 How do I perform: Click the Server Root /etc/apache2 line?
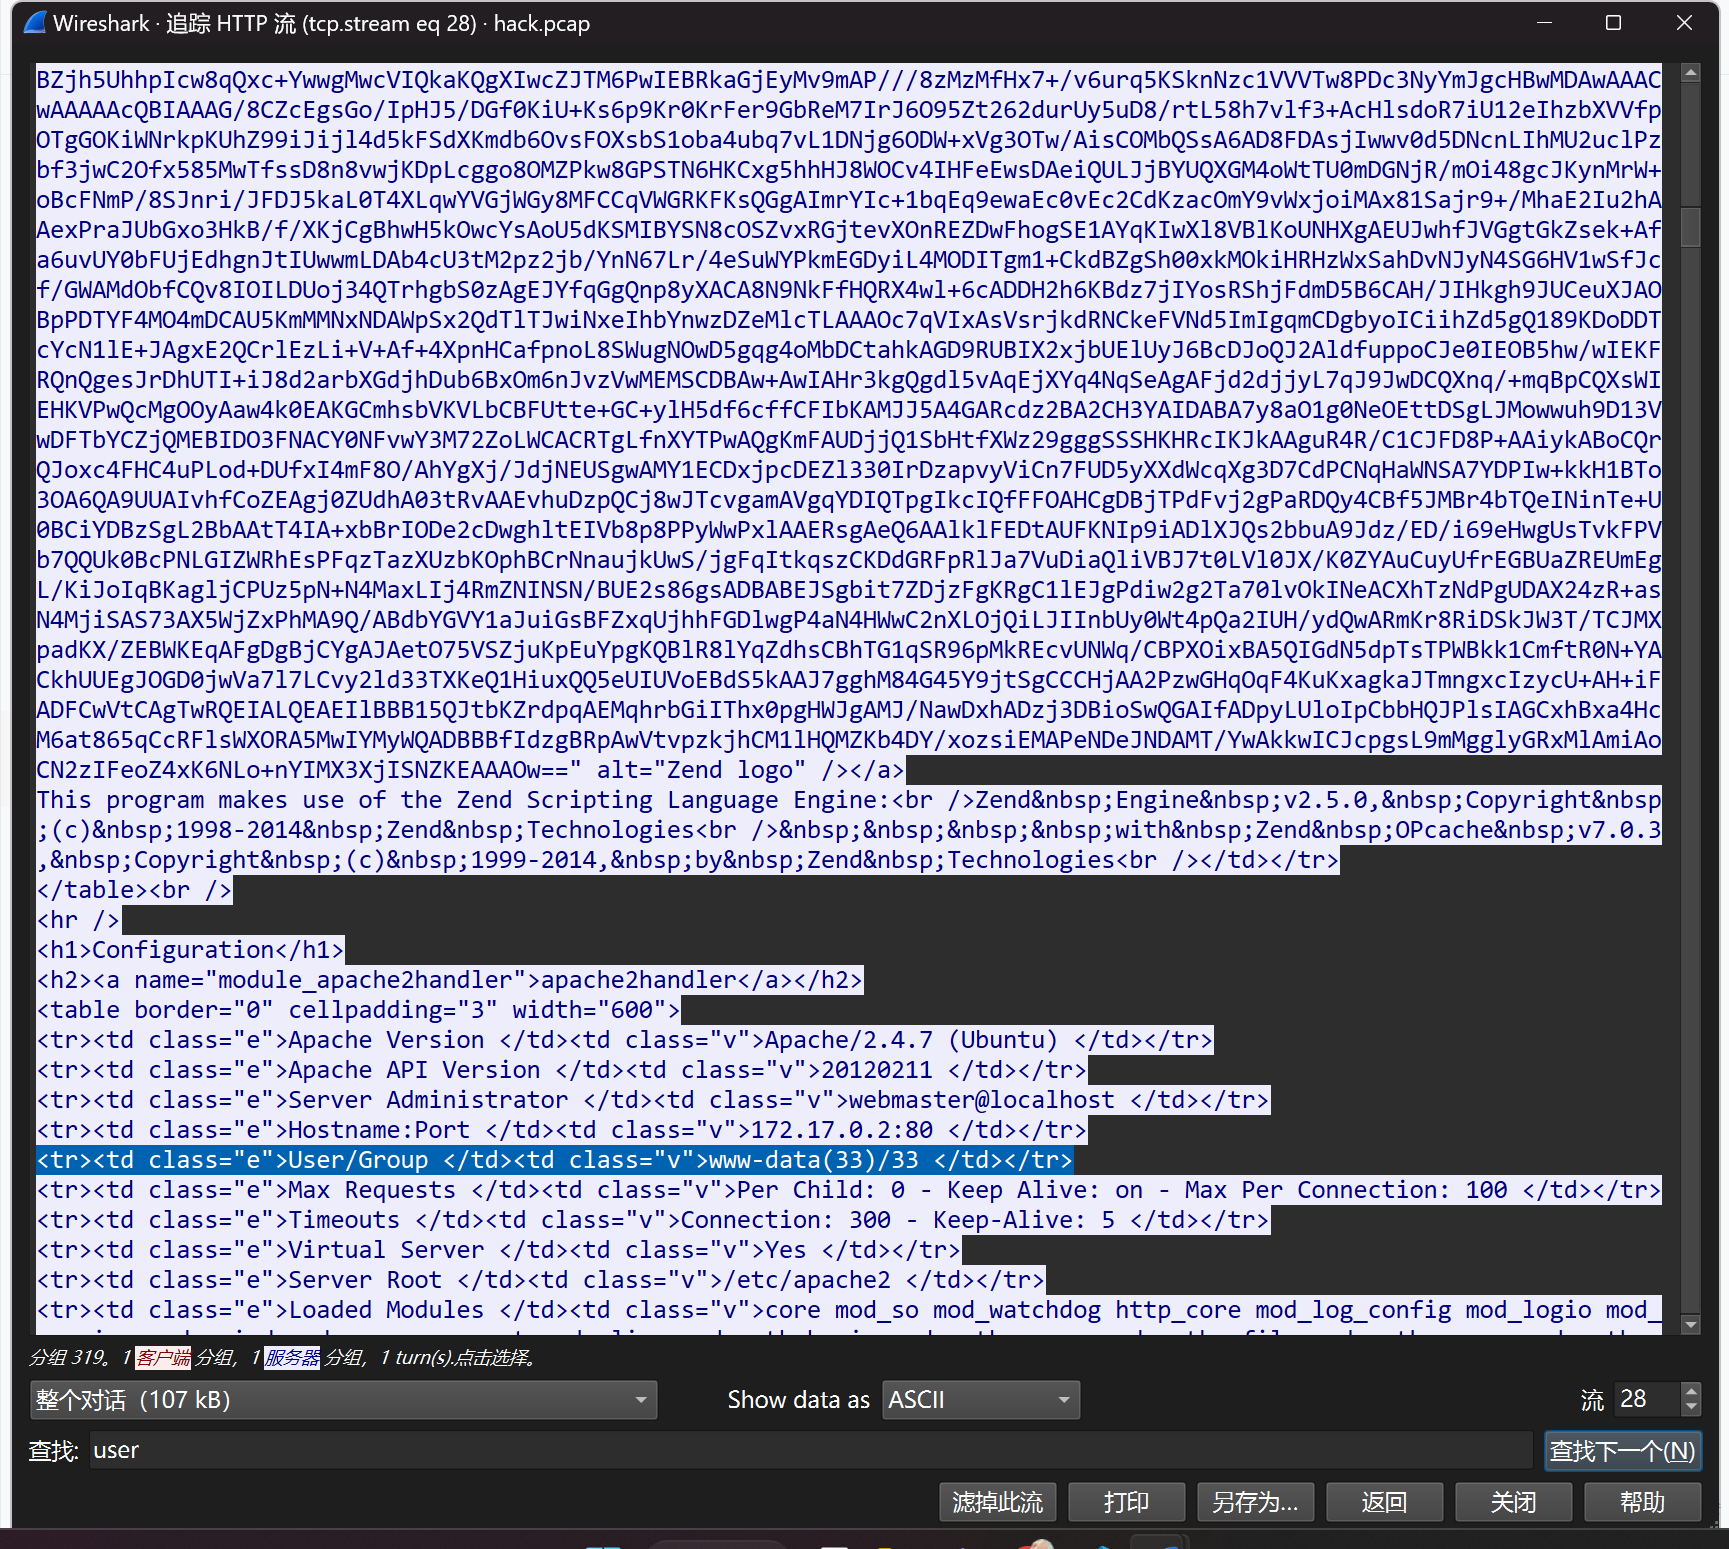click(x=540, y=1280)
